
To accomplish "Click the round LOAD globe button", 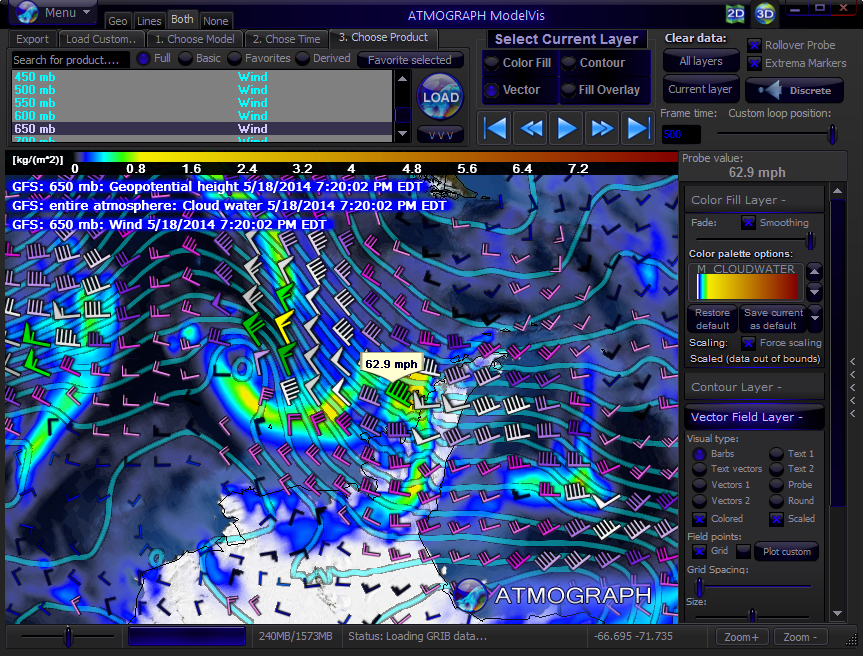I will 440,97.
